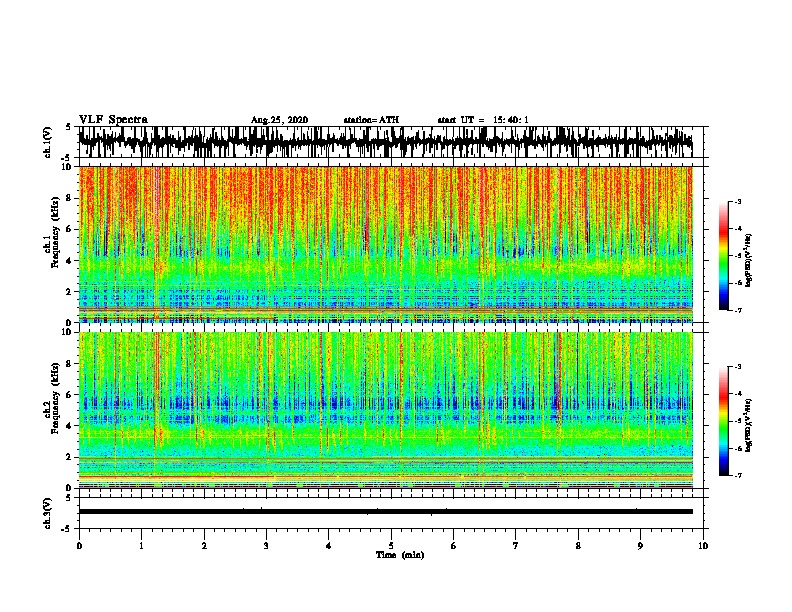
Task: Click the "-7" tick on ch.2 colorbar
Action: tap(738, 475)
